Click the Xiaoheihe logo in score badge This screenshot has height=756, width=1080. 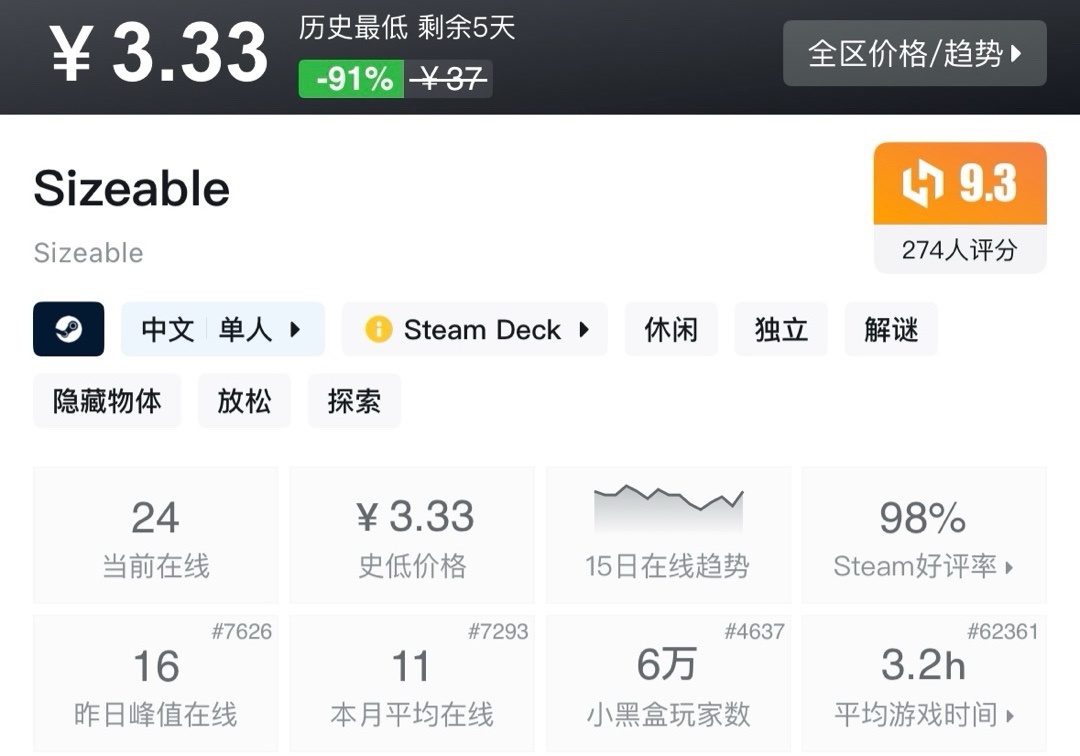pyautogui.click(x=922, y=184)
